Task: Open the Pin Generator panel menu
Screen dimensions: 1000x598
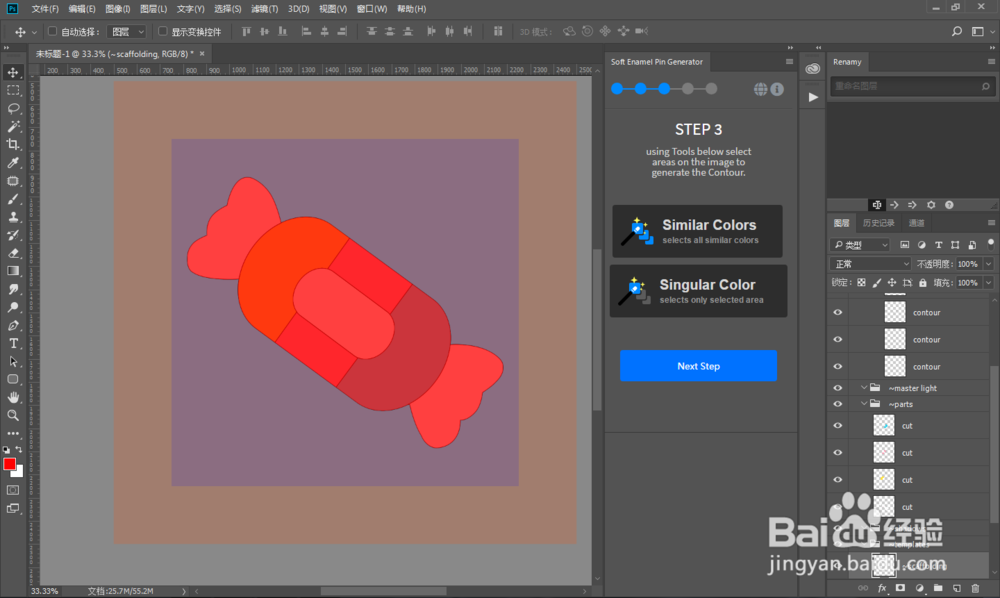Action: click(x=789, y=62)
